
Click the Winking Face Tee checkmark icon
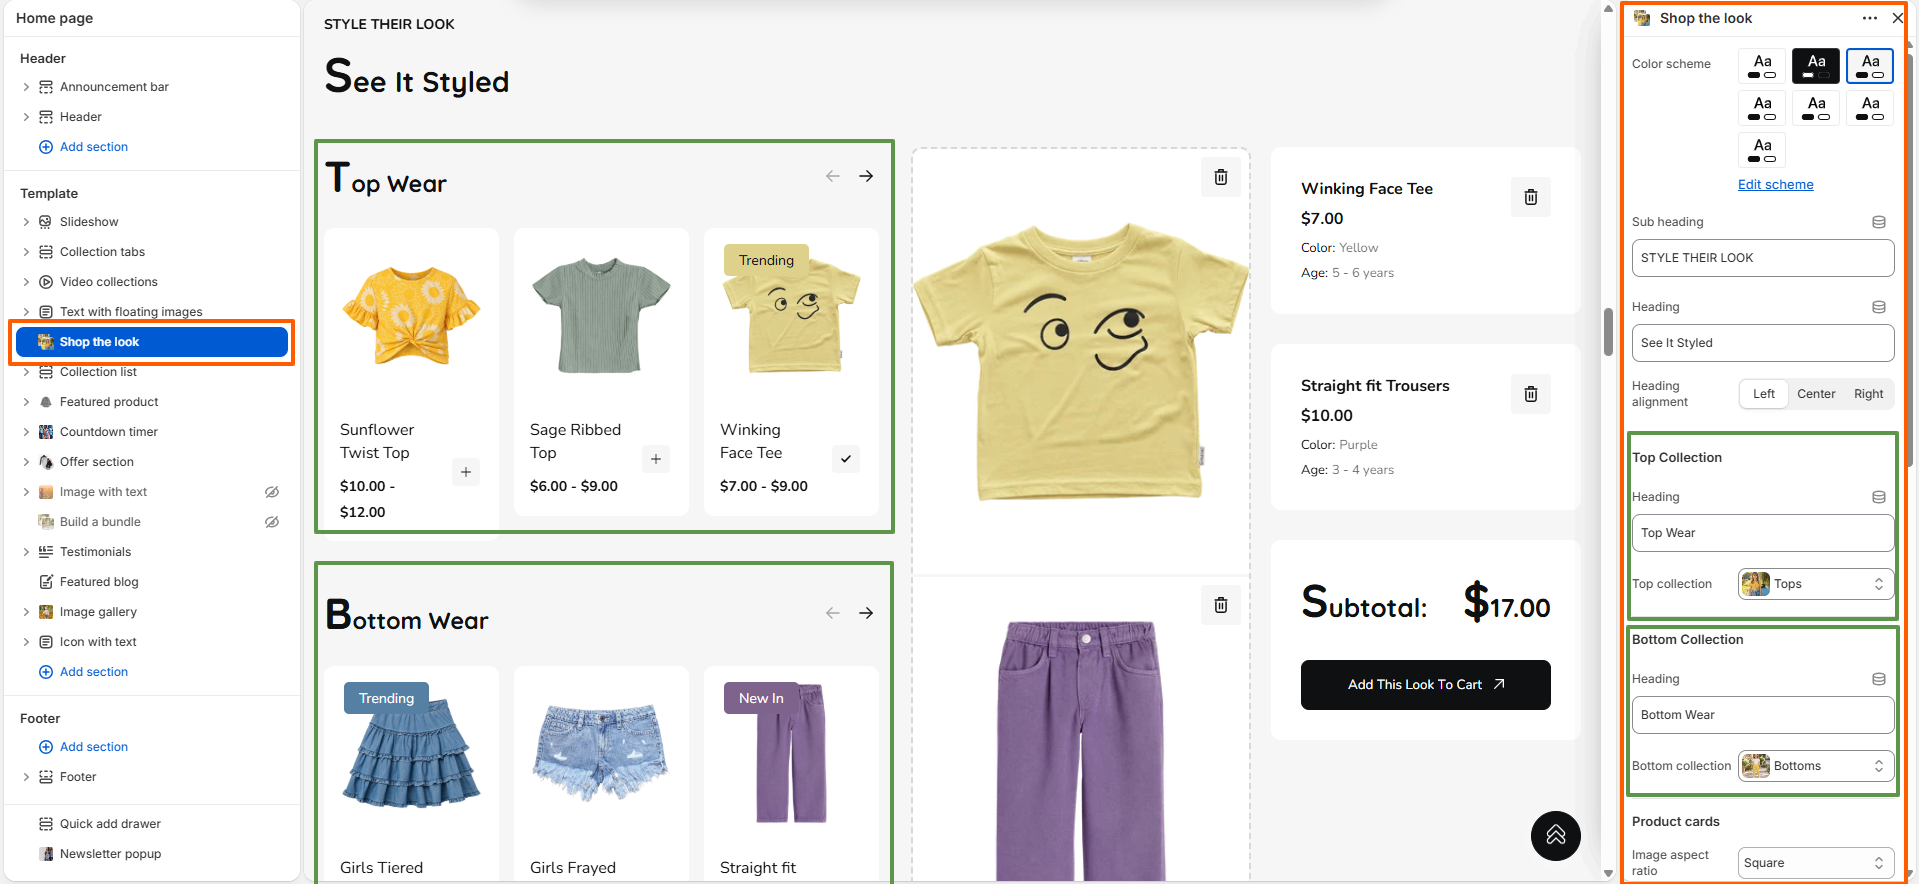point(846,459)
